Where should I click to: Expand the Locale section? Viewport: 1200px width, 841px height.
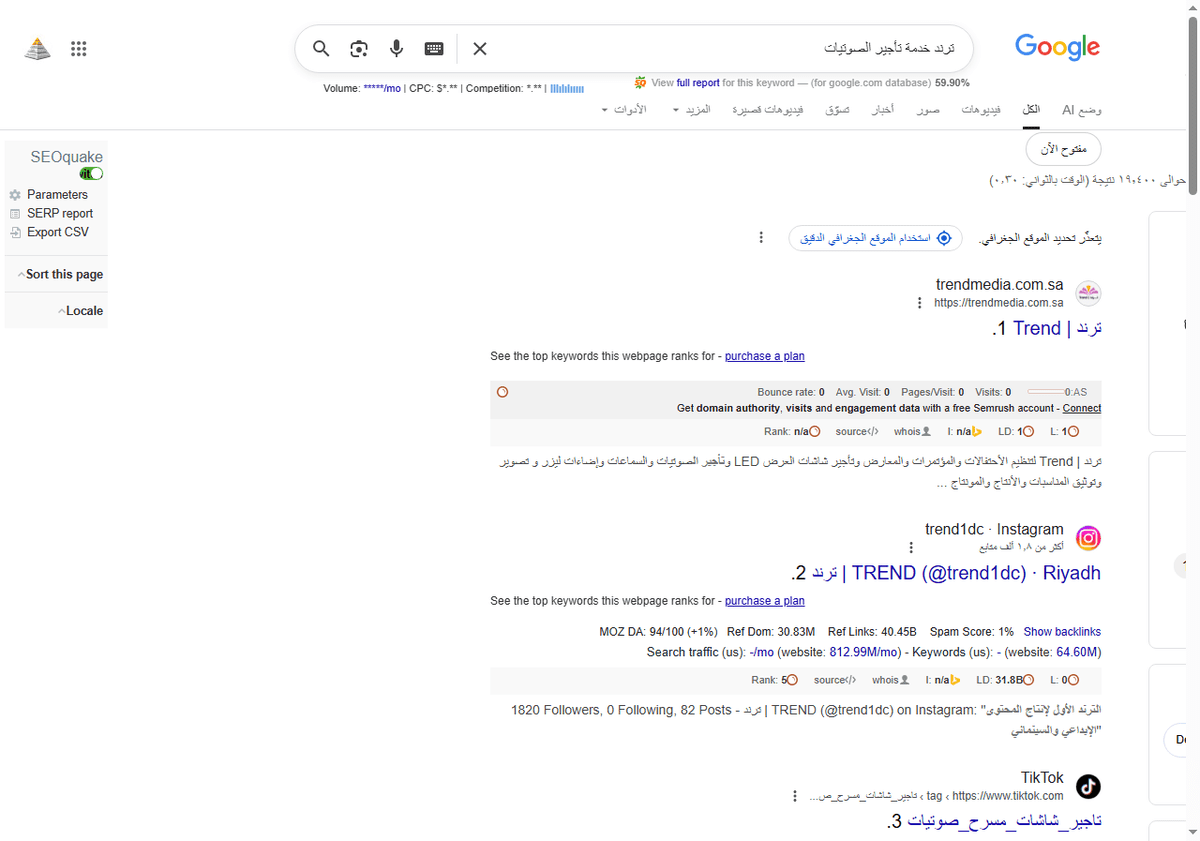point(81,311)
